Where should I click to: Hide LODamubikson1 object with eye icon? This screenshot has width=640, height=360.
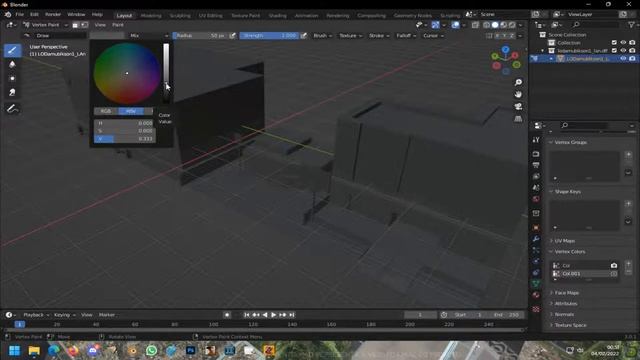(623, 59)
